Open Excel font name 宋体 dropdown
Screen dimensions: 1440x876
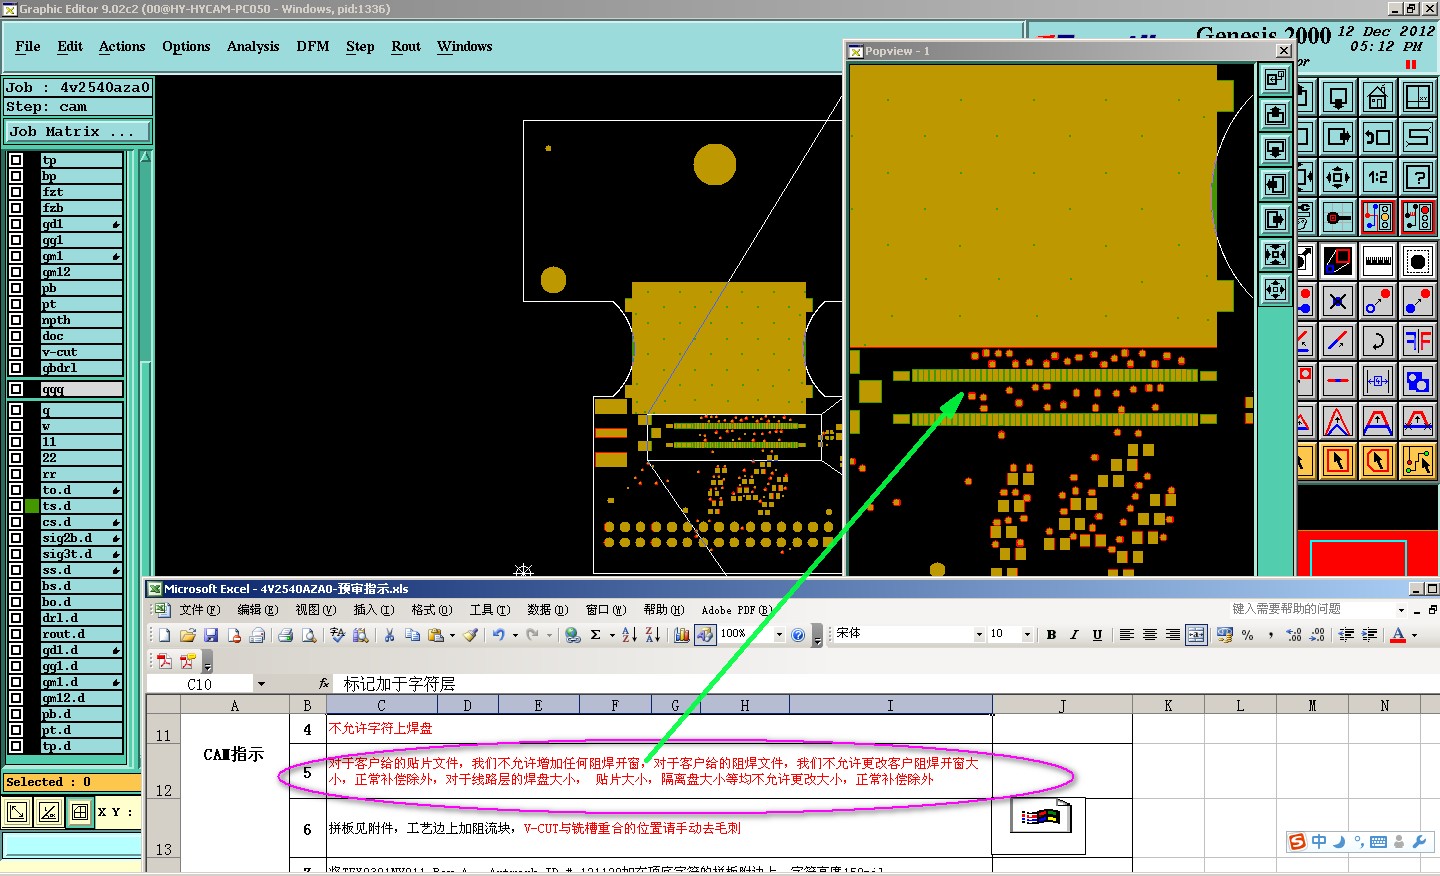(979, 635)
